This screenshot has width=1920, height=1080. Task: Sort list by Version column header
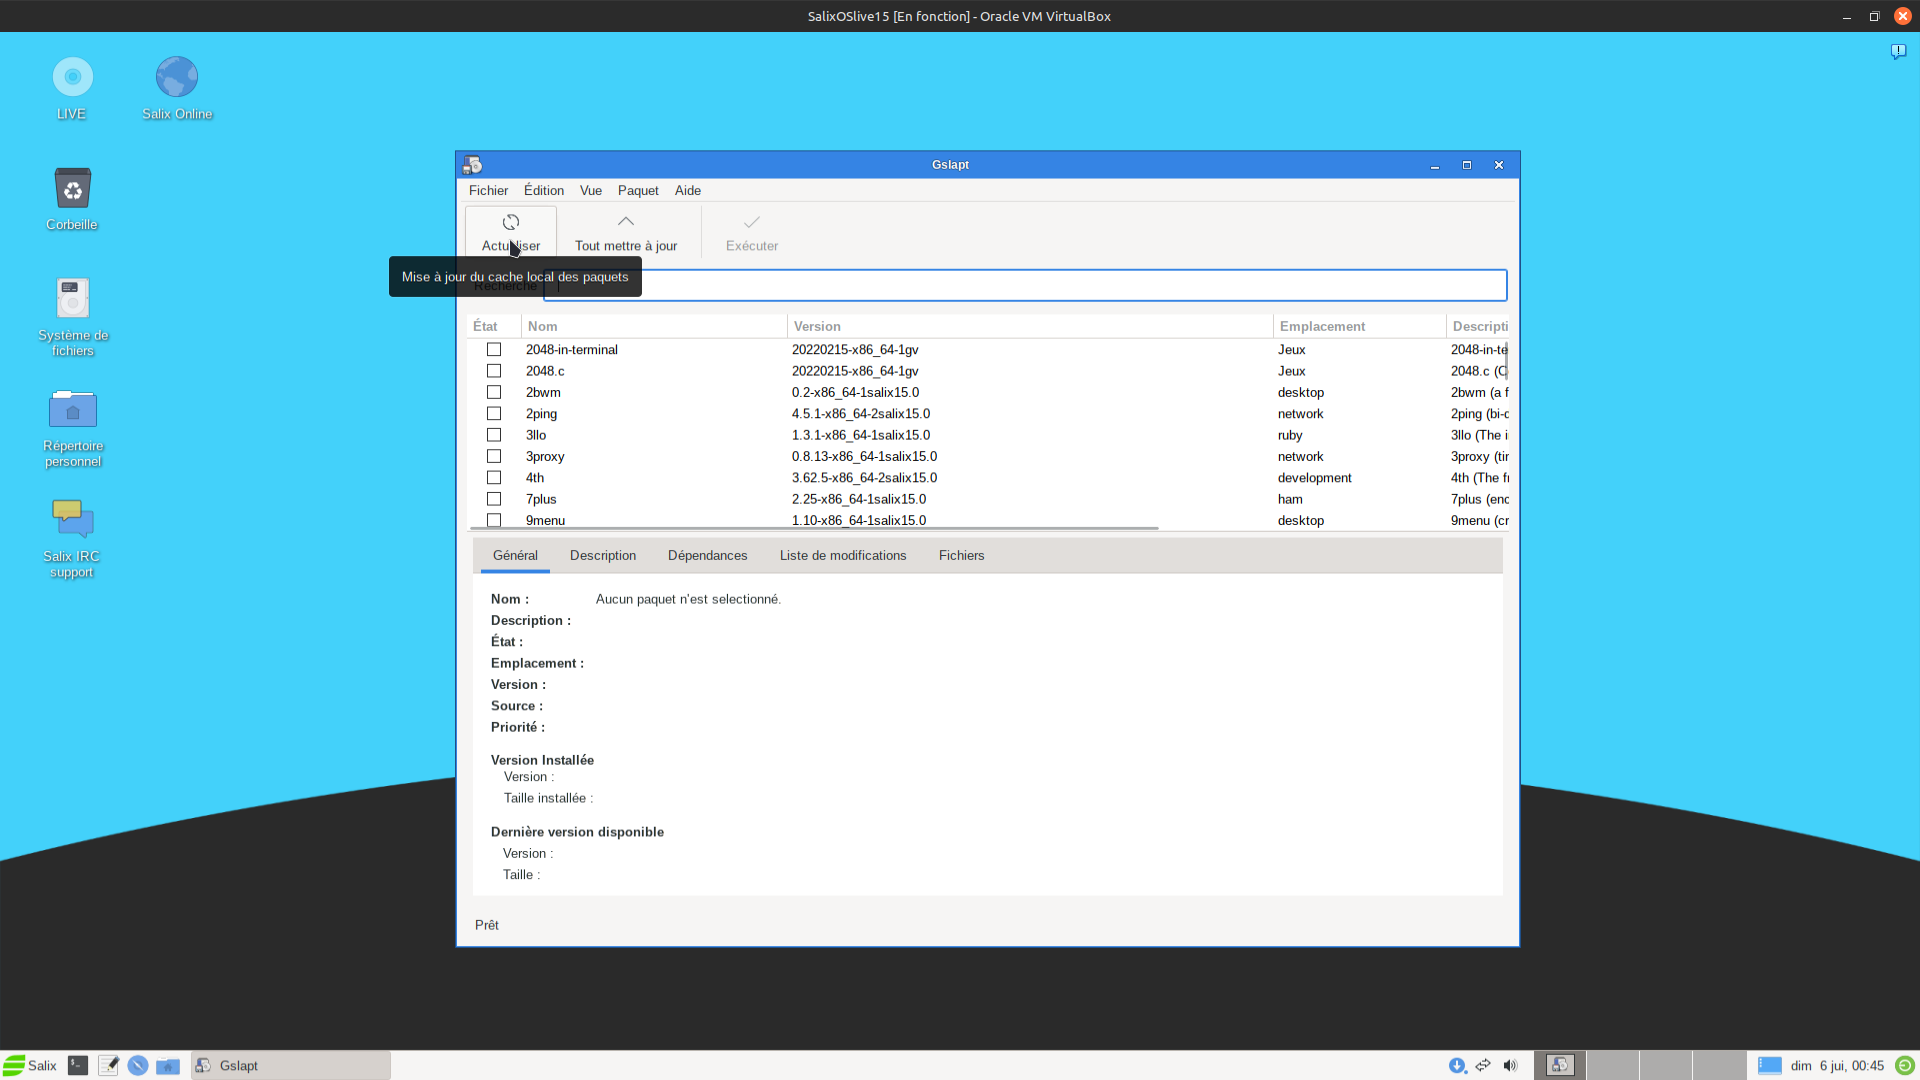point(817,327)
